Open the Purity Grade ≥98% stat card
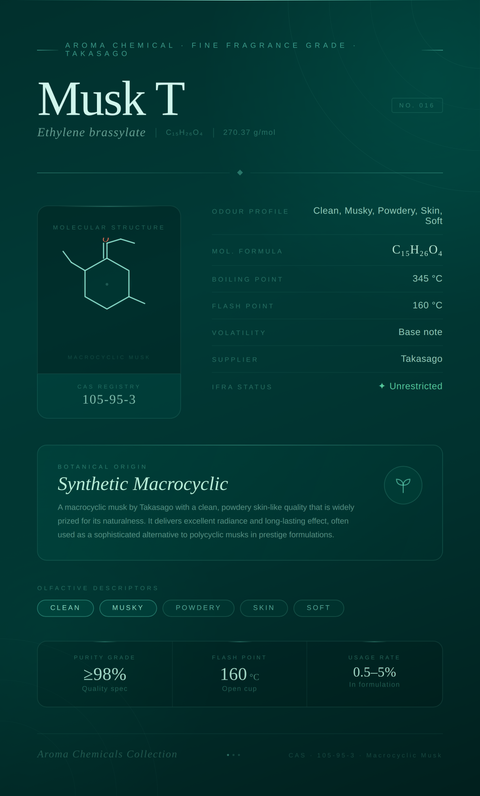 105,674
